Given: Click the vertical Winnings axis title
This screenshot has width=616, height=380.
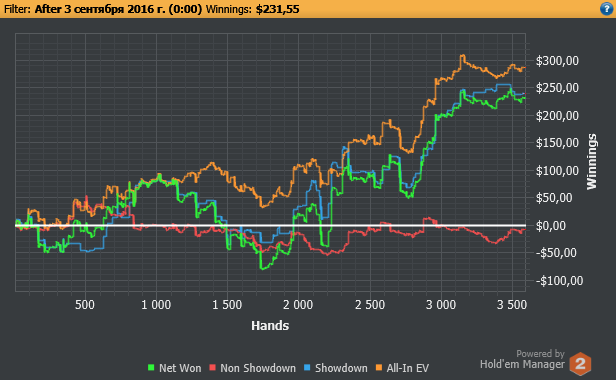Looking at the screenshot, I should [592, 162].
